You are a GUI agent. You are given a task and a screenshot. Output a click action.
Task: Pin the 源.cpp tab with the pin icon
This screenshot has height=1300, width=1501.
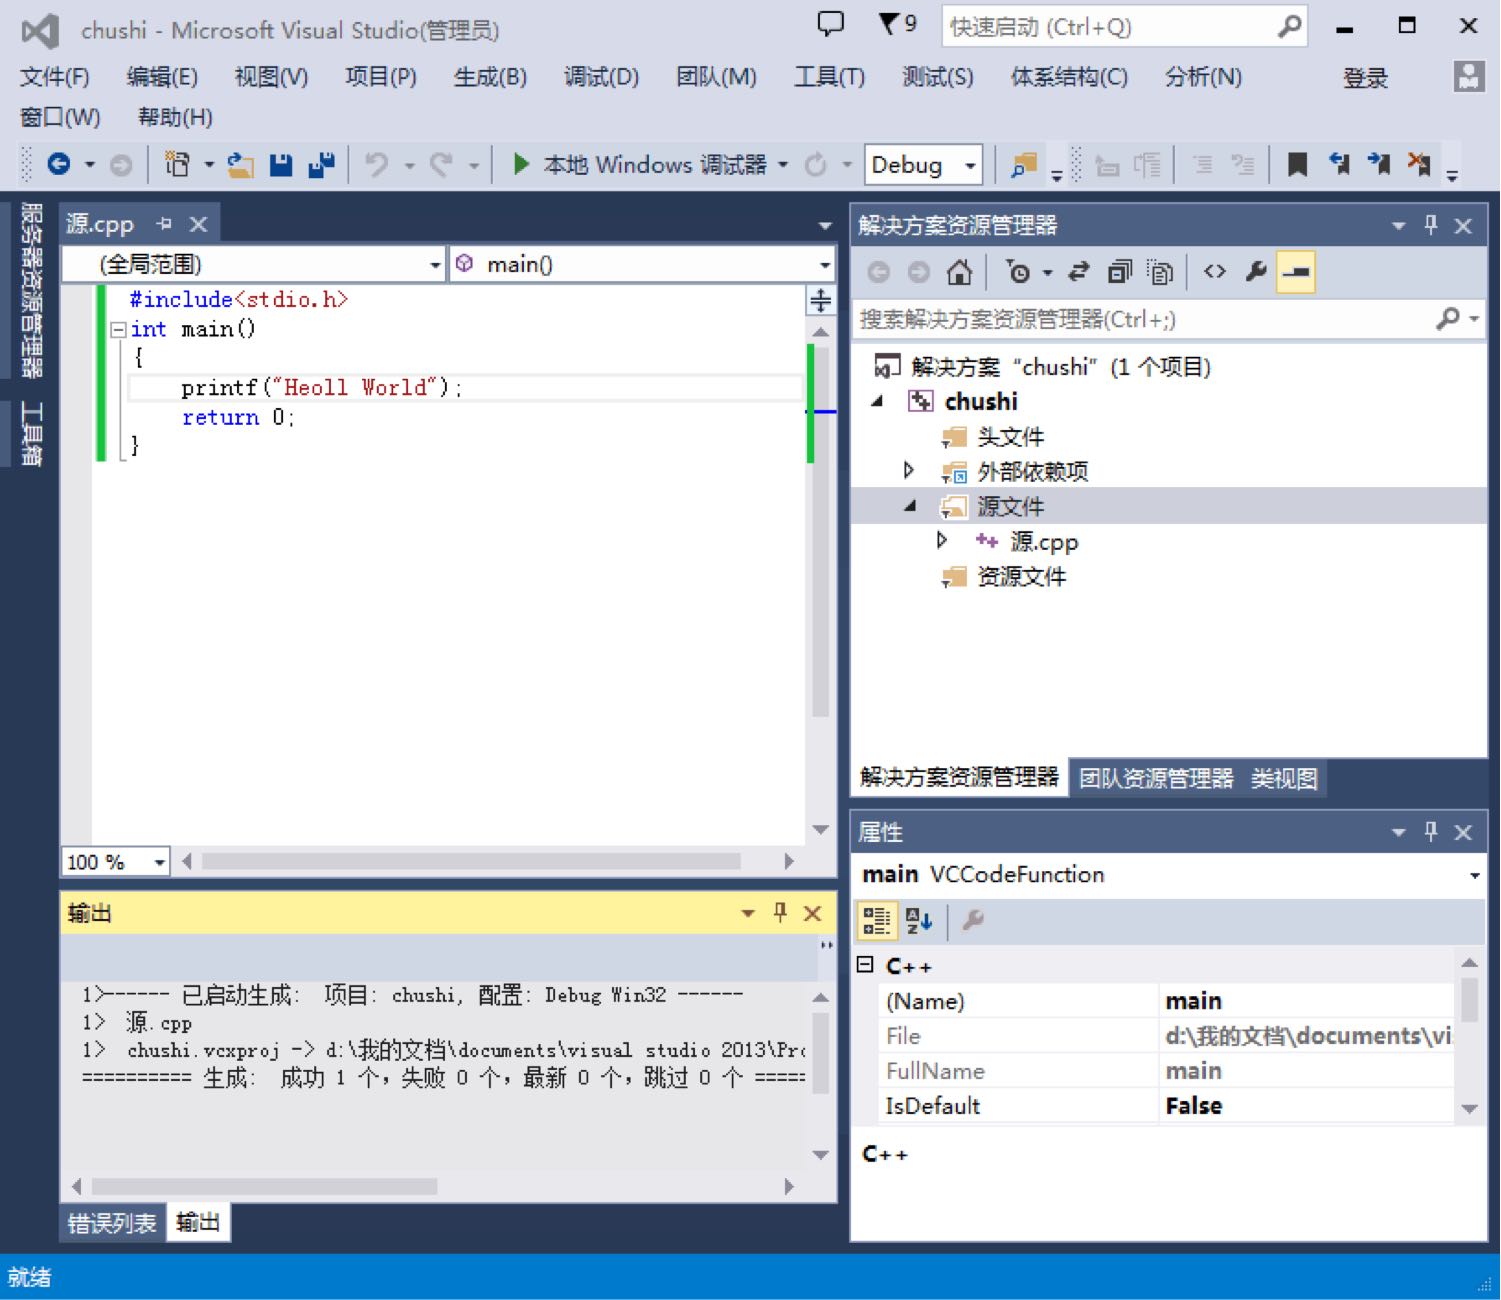pos(164,224)
